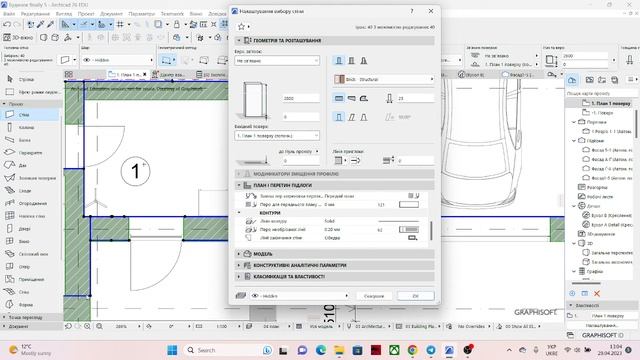The height and width of the screenshot is (360, 640).
Task: Click the eyedropper pick-up parameters icon
Action: 40,24
